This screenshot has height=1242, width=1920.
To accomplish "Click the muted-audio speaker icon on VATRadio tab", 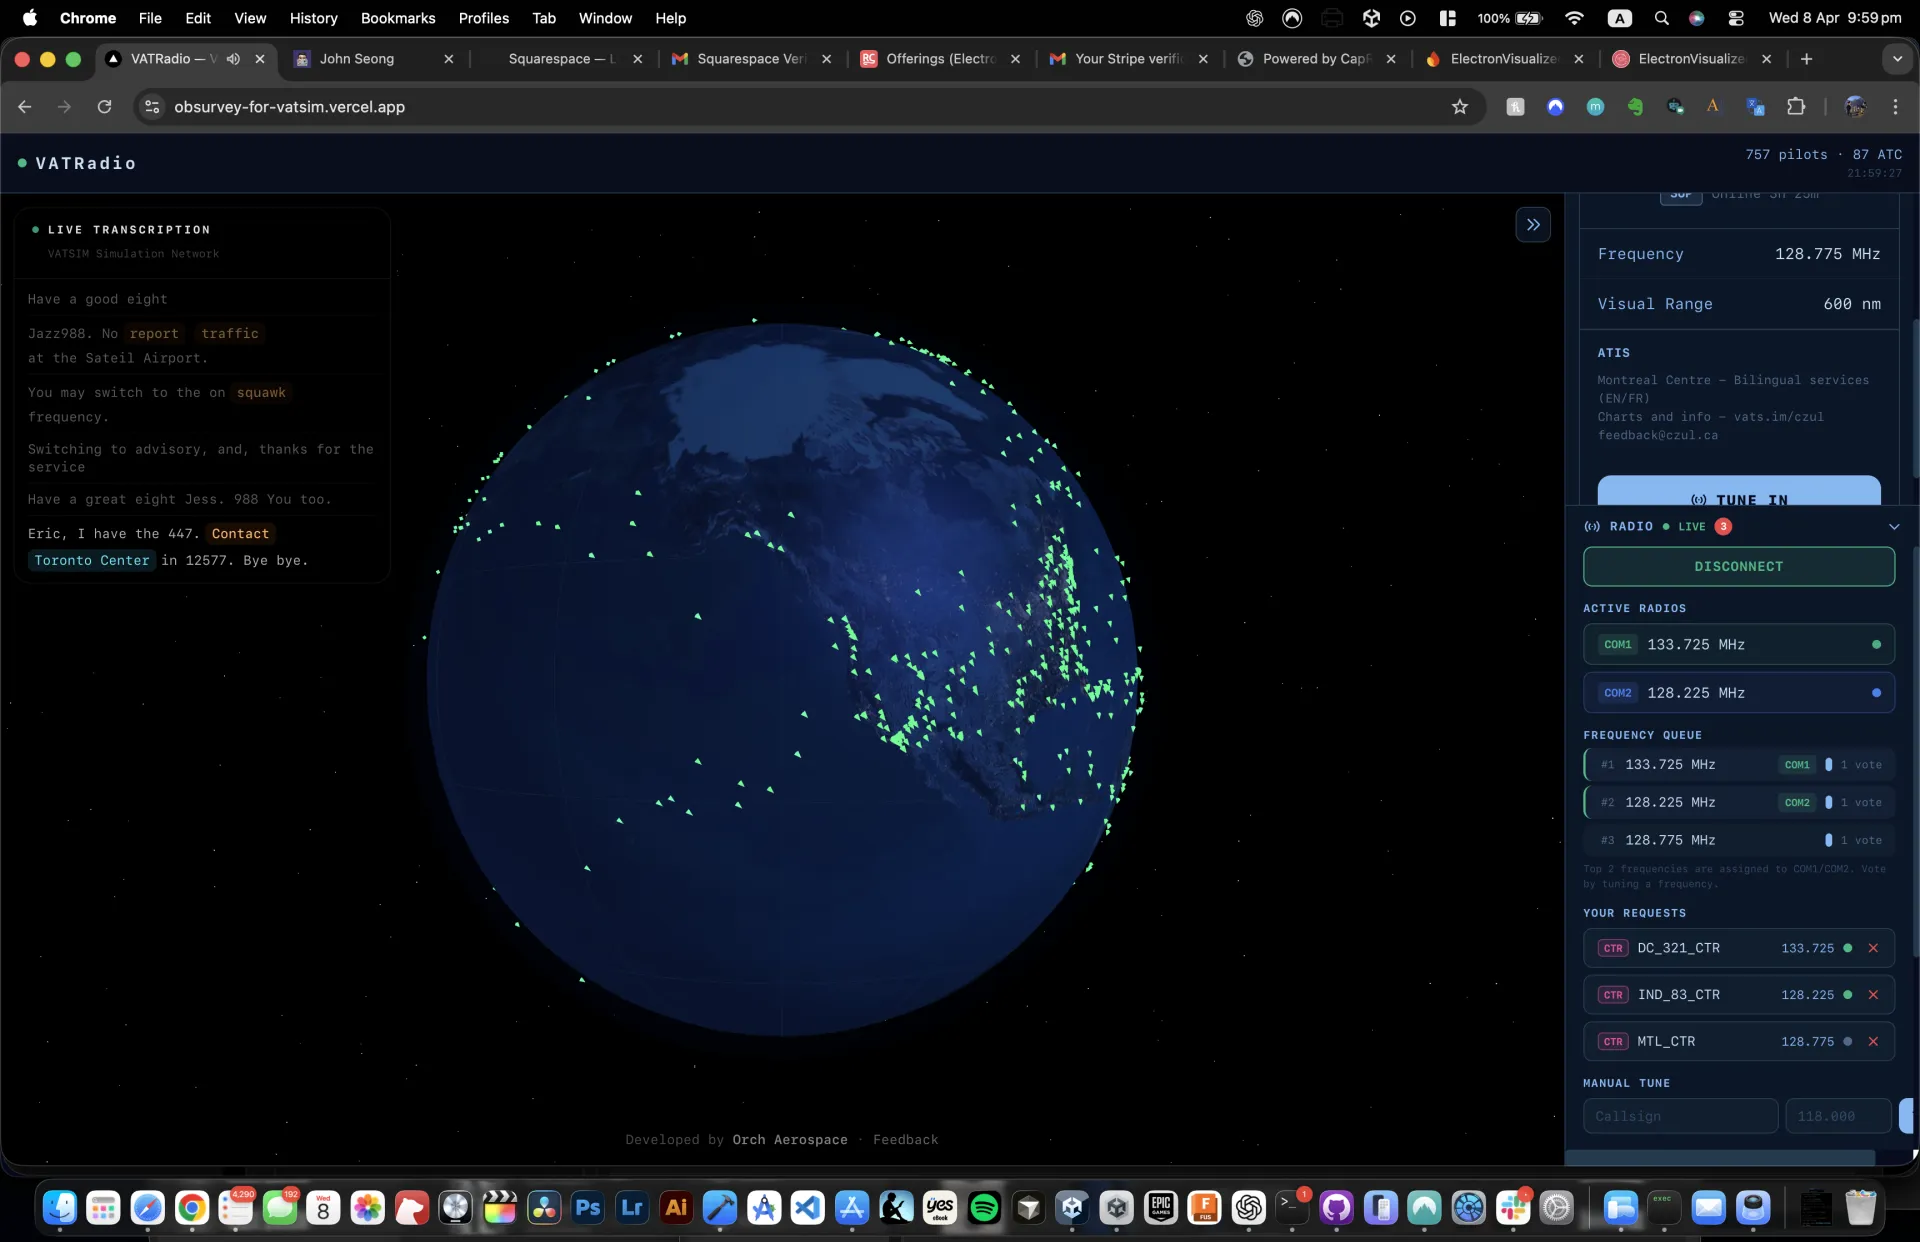I will coord(233,59).
